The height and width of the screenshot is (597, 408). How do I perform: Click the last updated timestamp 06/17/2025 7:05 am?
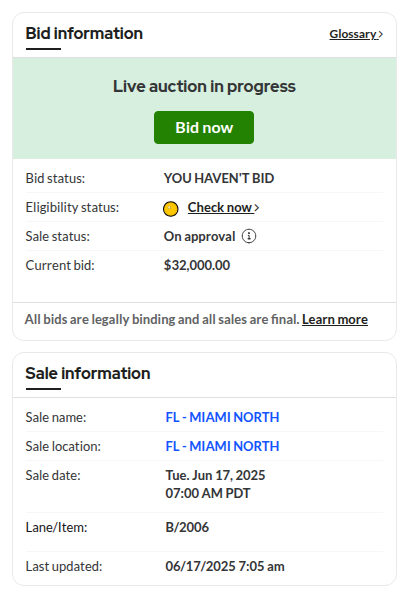[225, 567]
